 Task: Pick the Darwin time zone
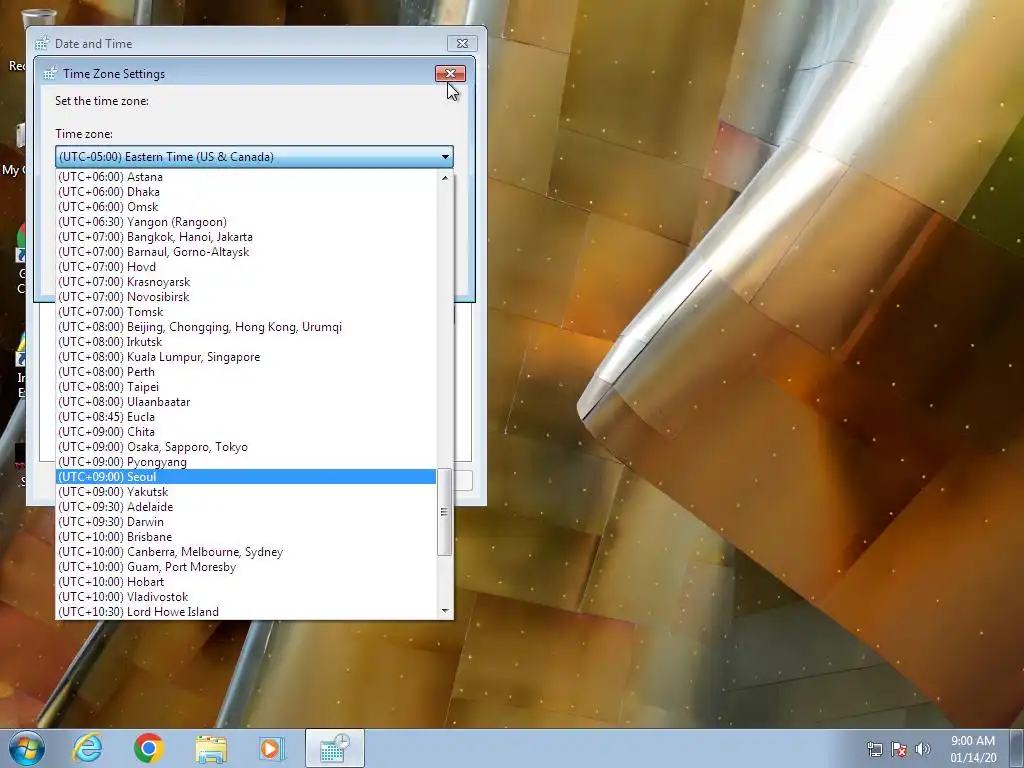tap(246, 522)
